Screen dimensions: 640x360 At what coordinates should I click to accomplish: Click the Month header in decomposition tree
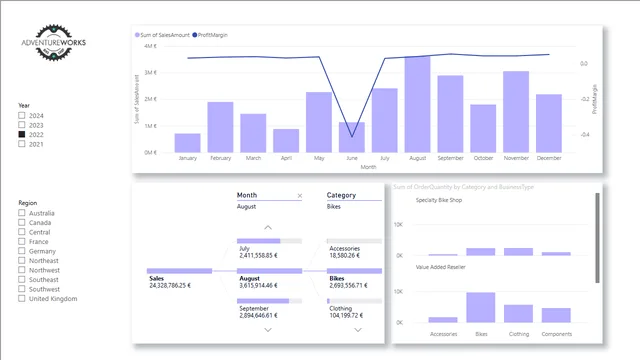(x=247, y=195)
